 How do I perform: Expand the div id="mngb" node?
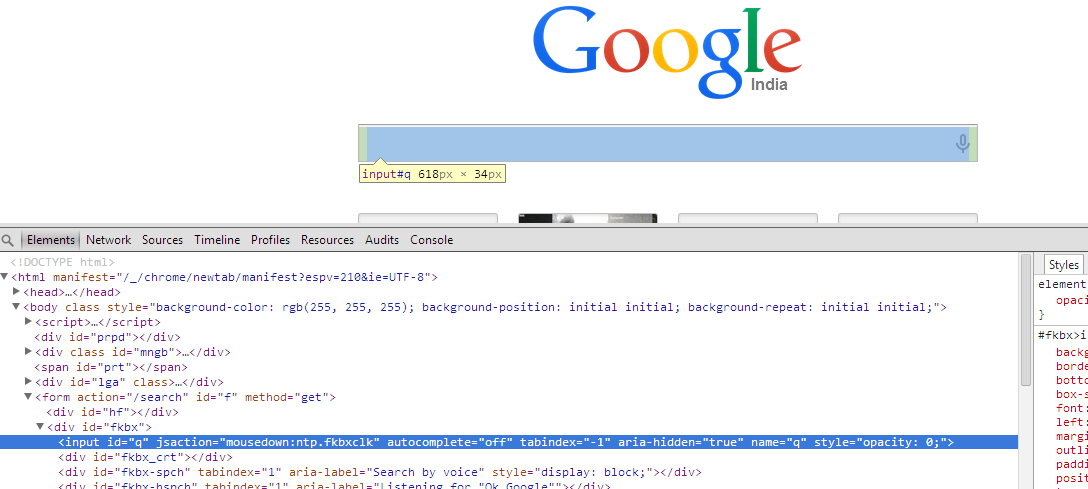[x=28, y=352]
